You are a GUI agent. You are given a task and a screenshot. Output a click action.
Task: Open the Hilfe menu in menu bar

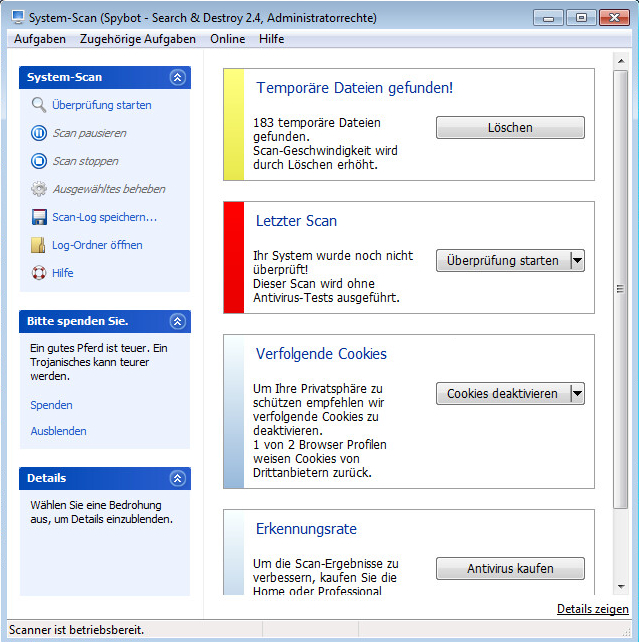point(271,39)
